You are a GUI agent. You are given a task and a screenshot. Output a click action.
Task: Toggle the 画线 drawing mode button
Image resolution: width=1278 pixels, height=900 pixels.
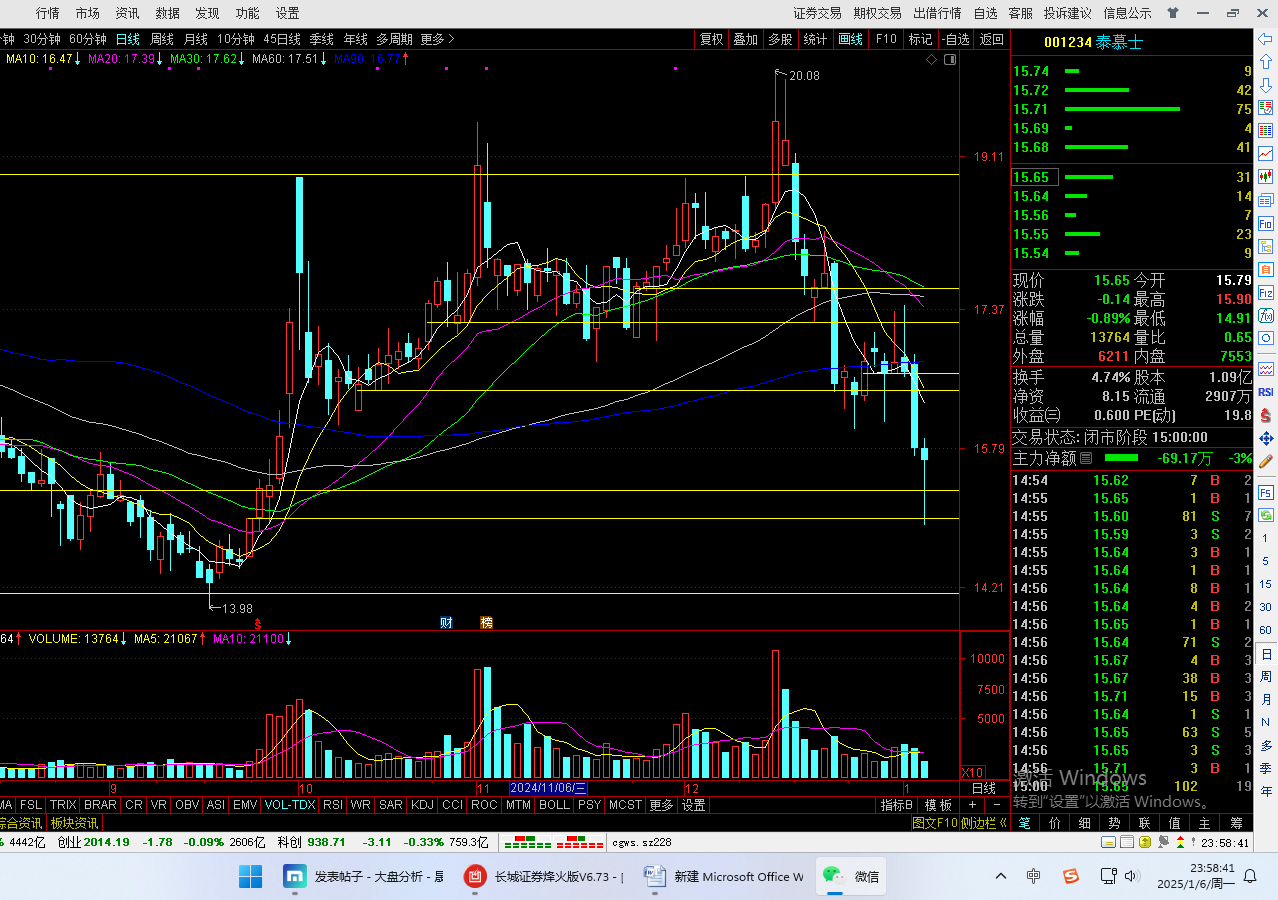[x=850, y=39]
